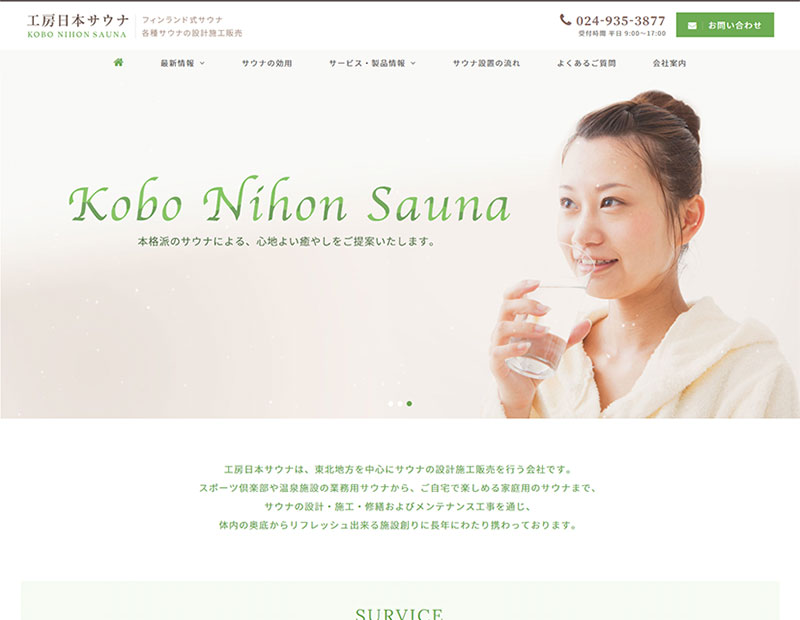This screenshot has height=620, width=800.
Task: Click the envelope icon on contact button
Action: pos(692,25)
